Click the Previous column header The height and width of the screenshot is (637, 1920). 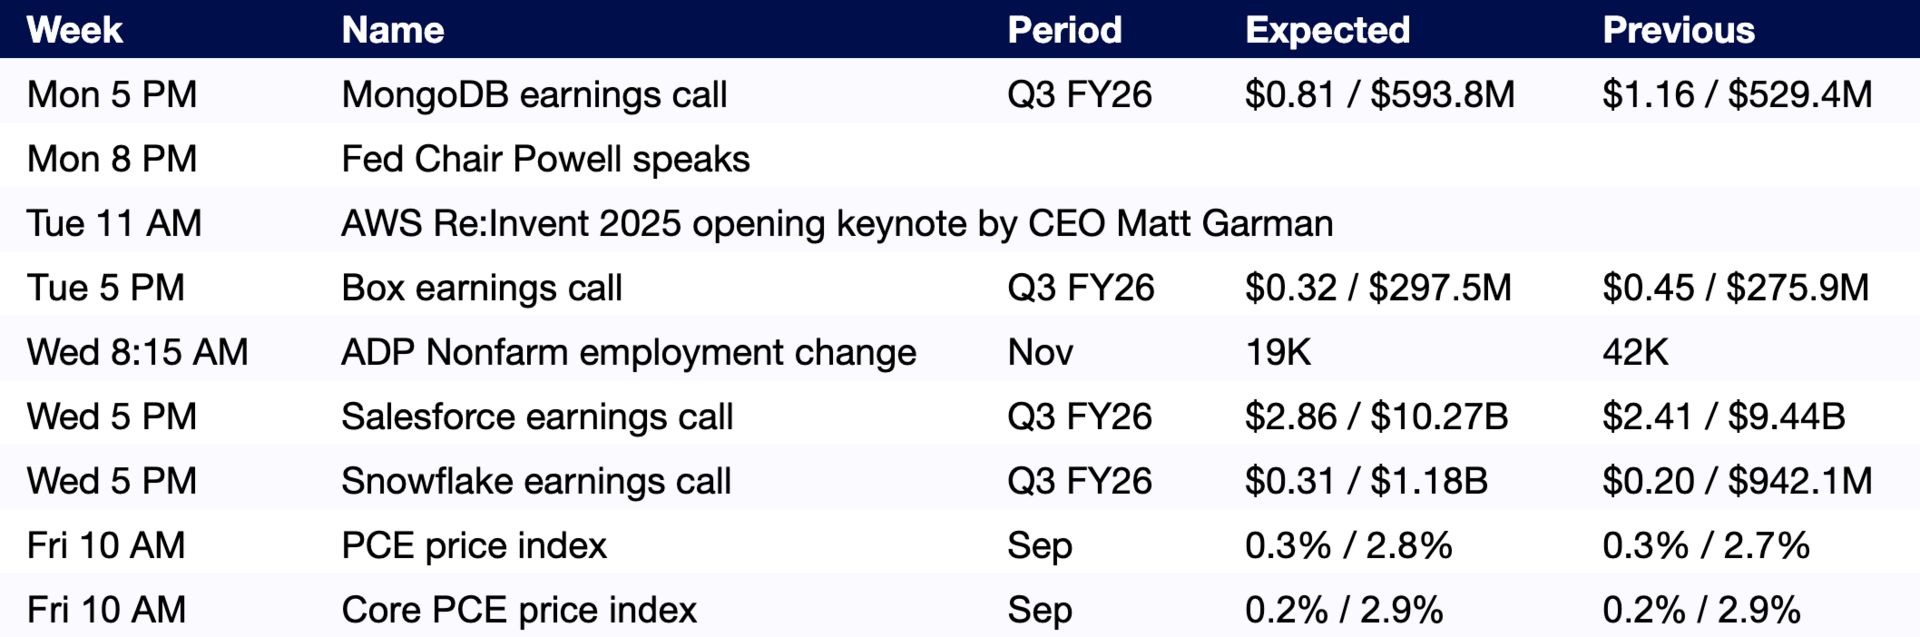[x=1678, y=30]
